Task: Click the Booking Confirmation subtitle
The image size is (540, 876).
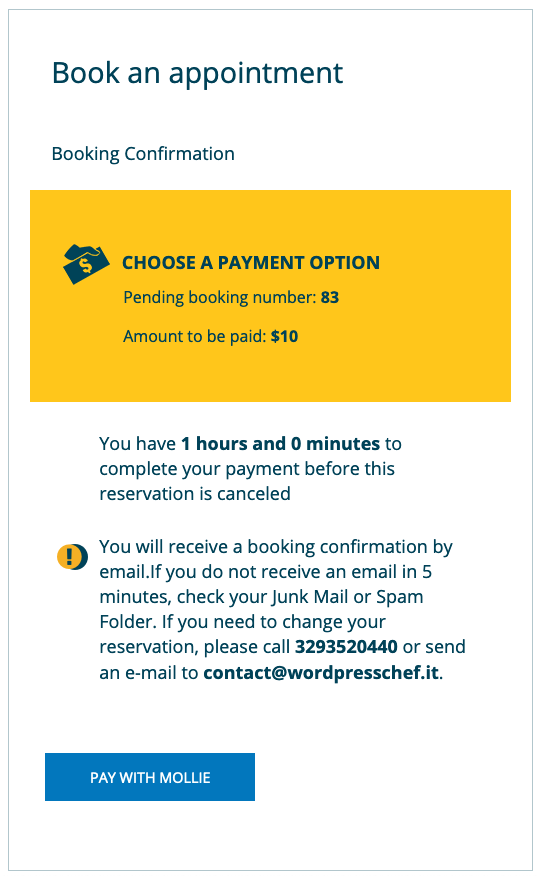Action: 143,154
